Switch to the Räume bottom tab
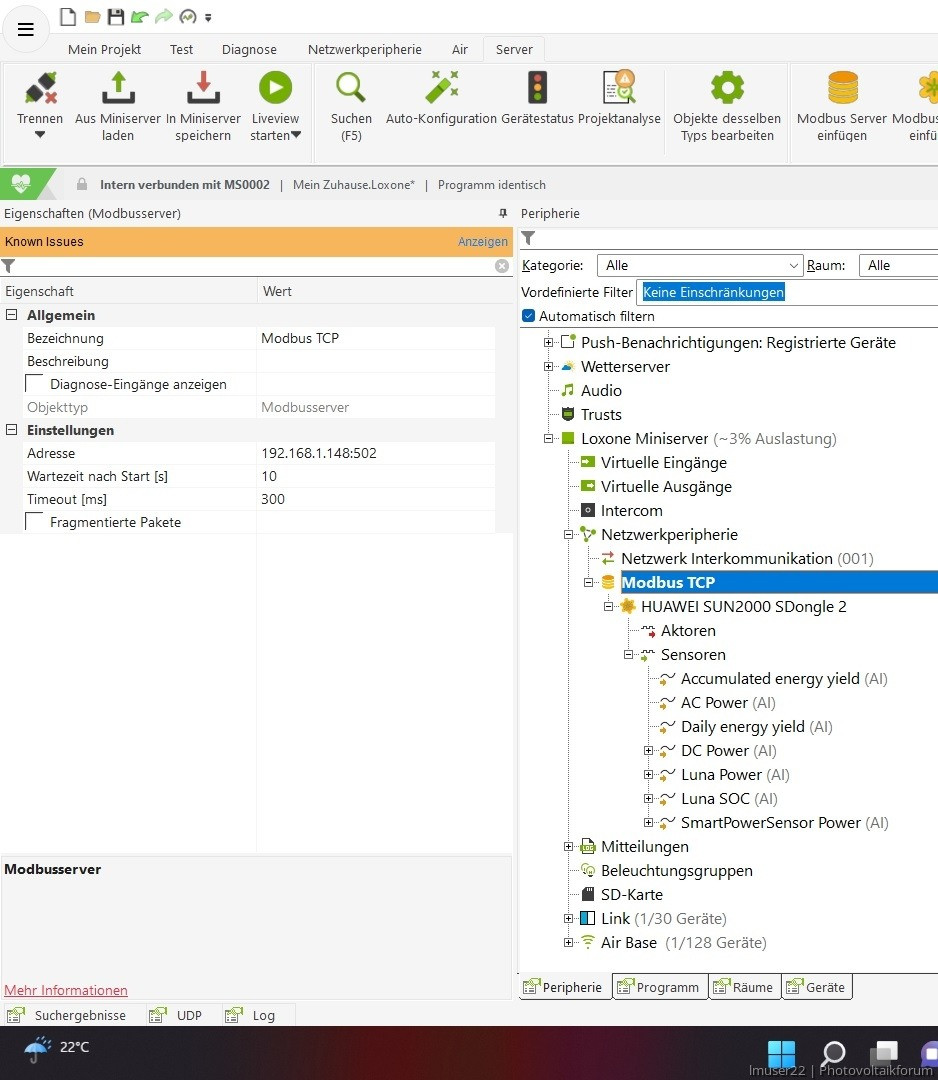The width and height of the screenshot is (938, 1080). (x=744, y=987)
